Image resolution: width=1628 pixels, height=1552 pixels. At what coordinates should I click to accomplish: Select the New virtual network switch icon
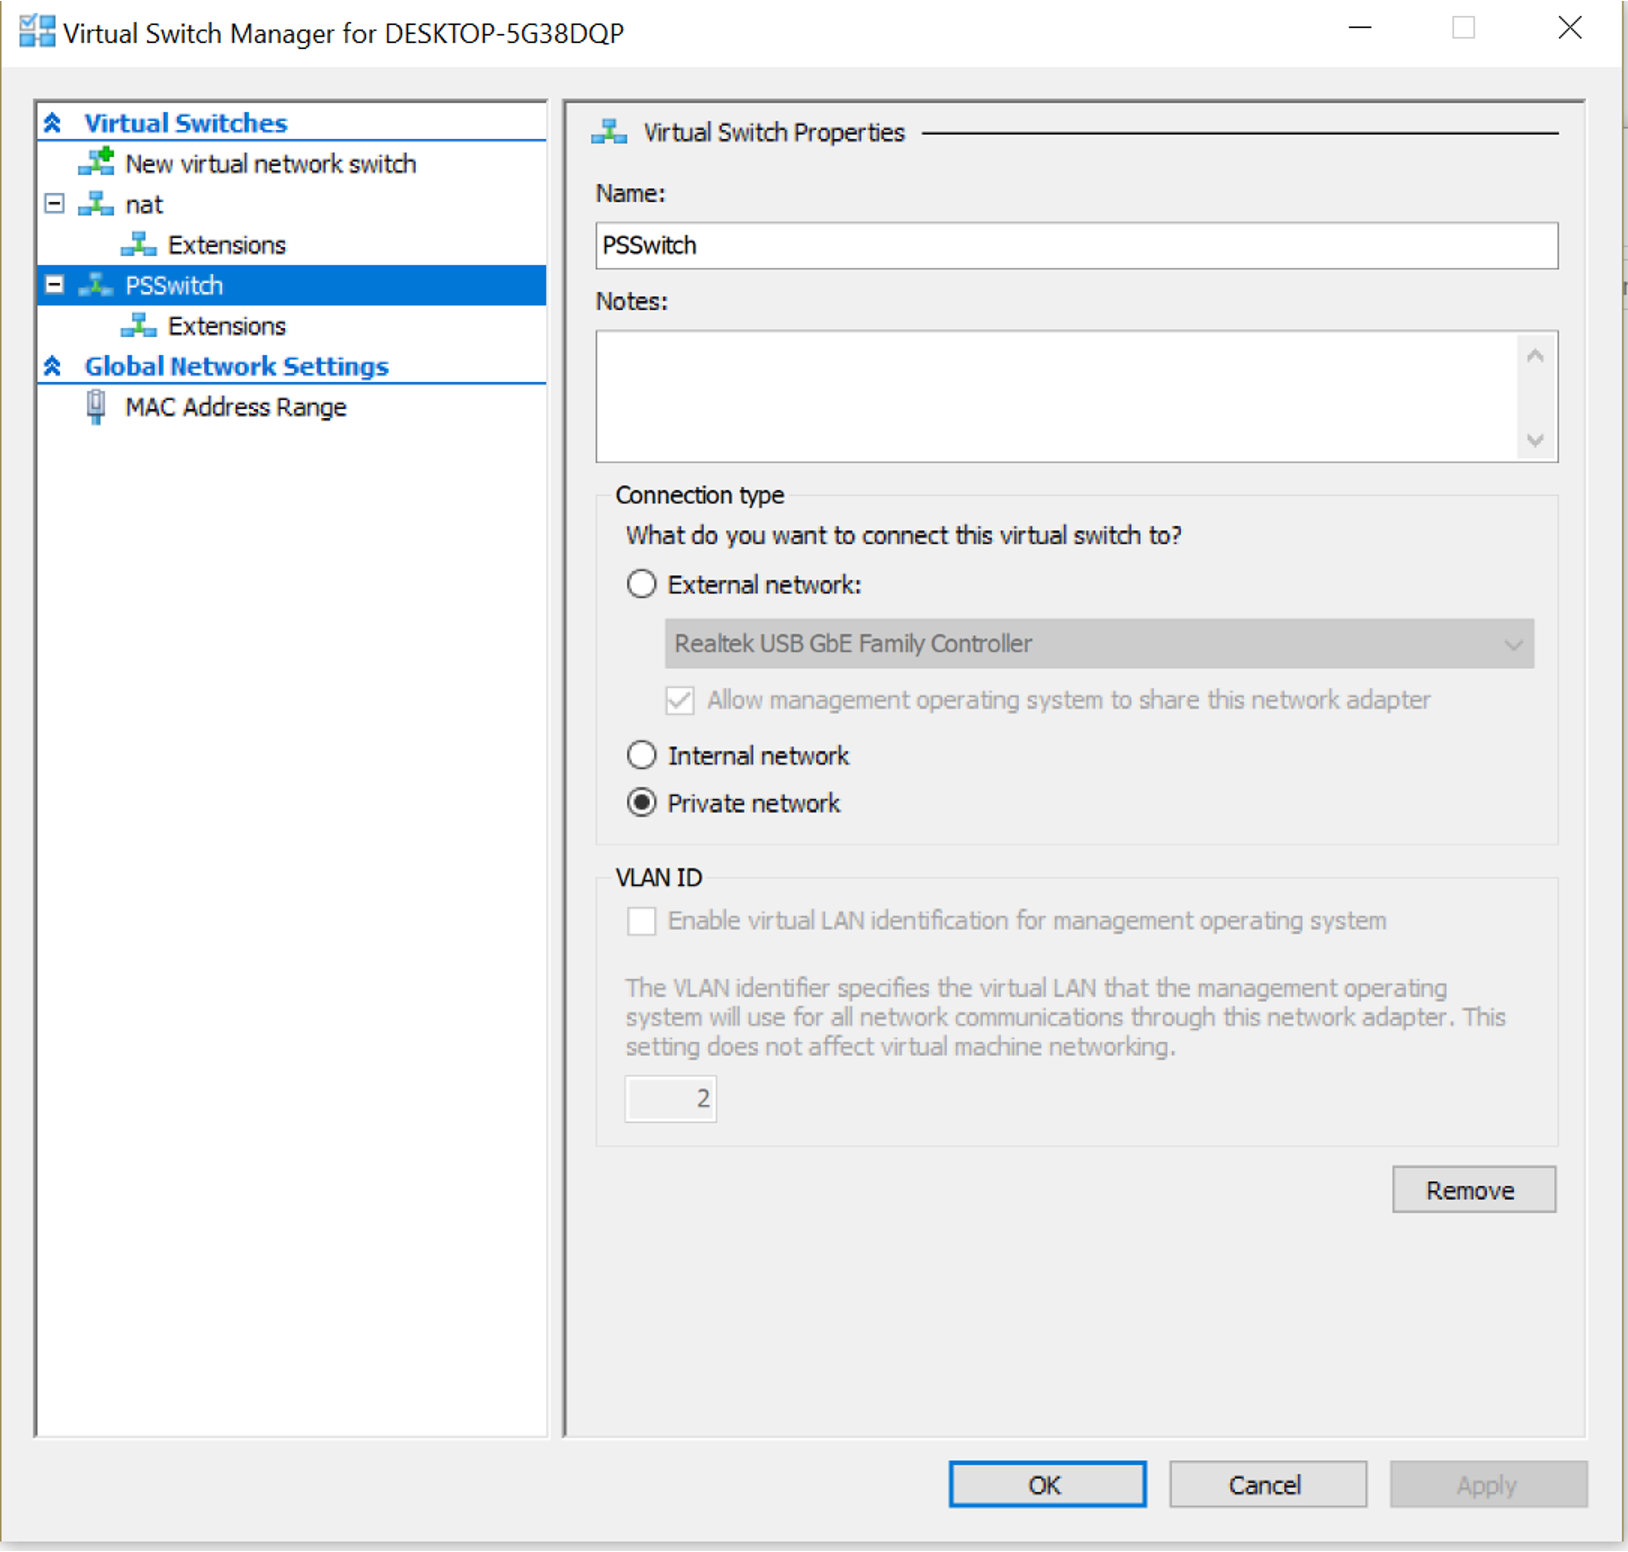[96, 163]
